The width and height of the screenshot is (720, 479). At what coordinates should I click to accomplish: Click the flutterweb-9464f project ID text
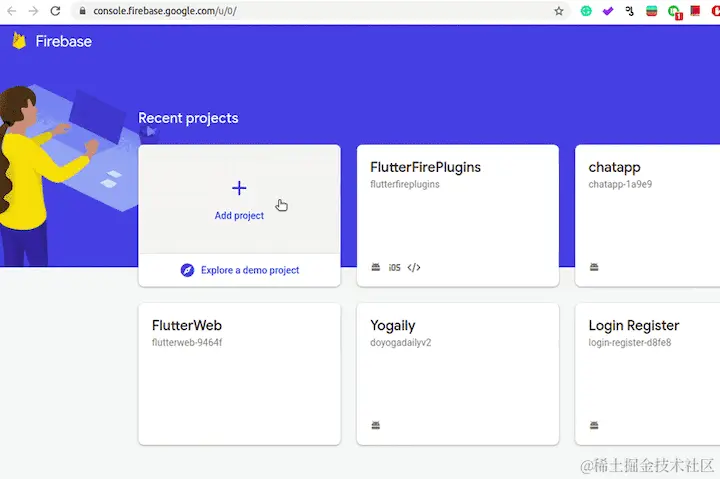tap(187, 342)
